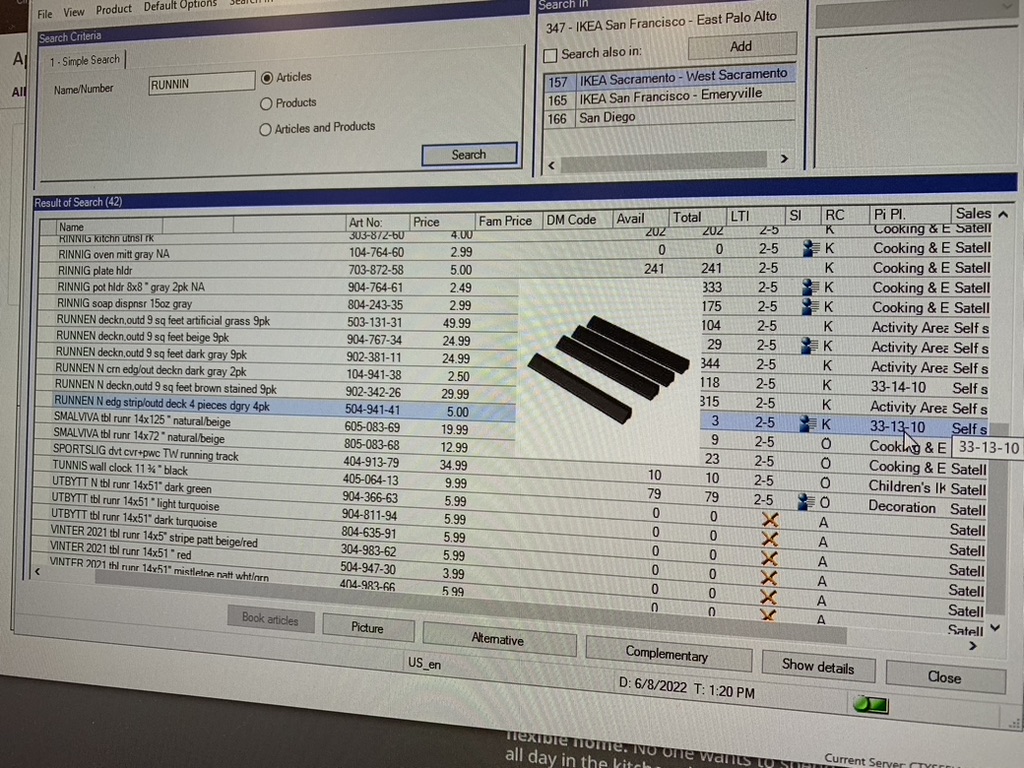Enable the 'Search also in' checkbox
This screenshot has height=768, width=1024.
click(x=550, y=54)
